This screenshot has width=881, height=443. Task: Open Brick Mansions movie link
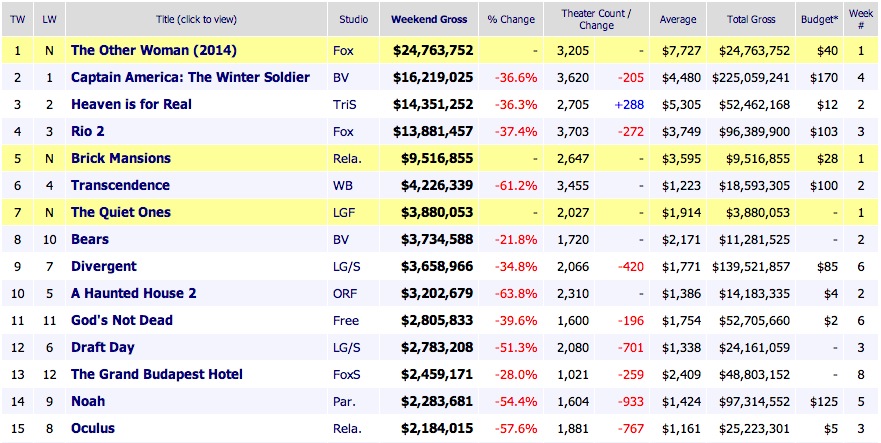click(121, 158)
